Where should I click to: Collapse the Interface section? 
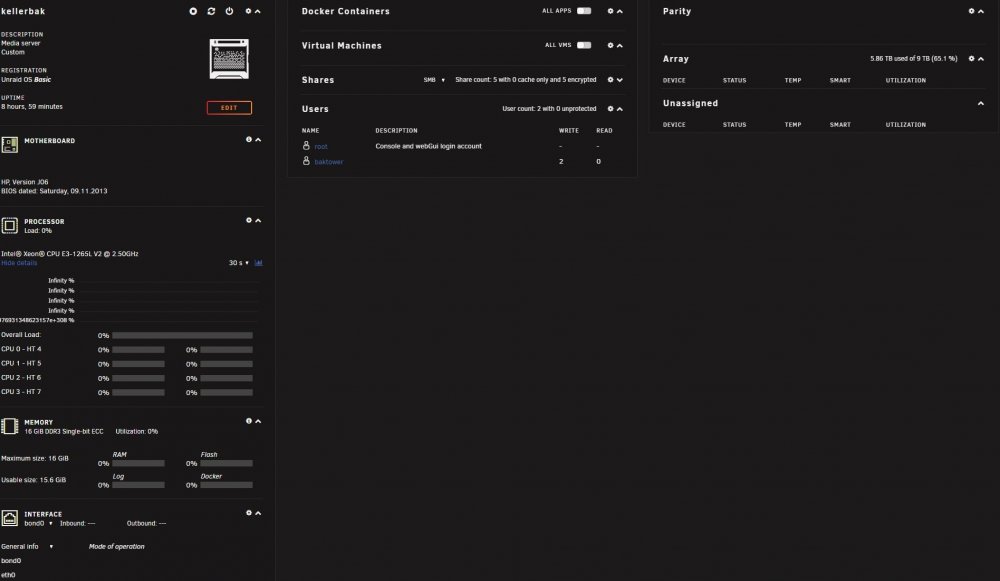[258, 513]
